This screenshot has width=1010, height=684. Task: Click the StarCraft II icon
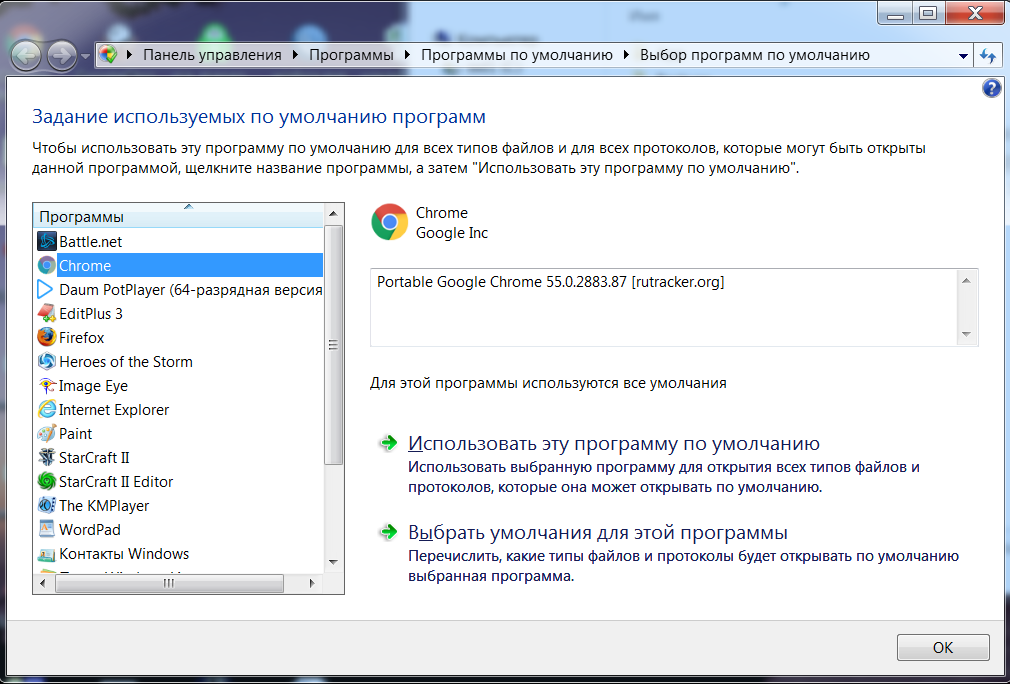pyautogui.click(x=46, y=457)
